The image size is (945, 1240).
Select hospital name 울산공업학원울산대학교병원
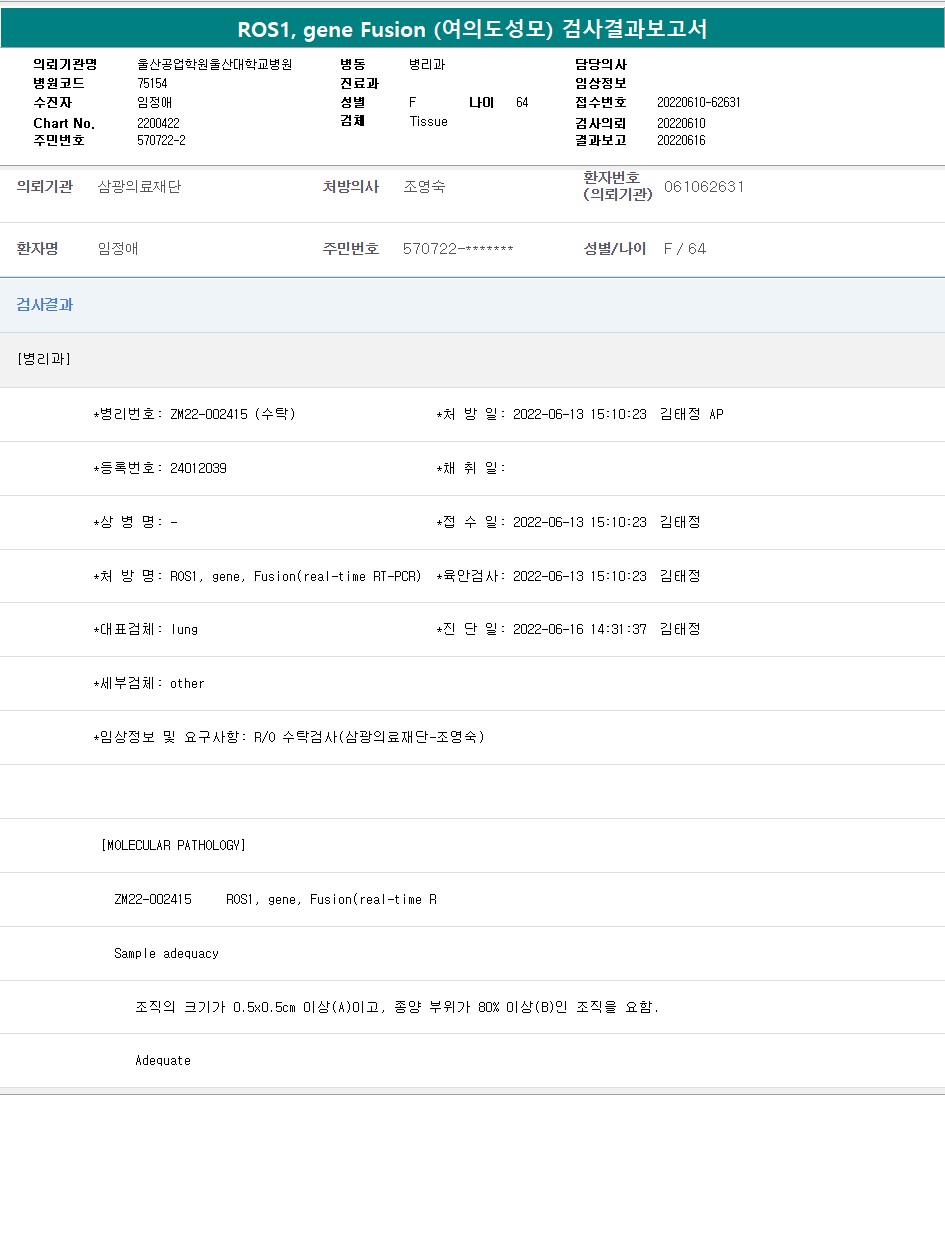pos(214,64)
